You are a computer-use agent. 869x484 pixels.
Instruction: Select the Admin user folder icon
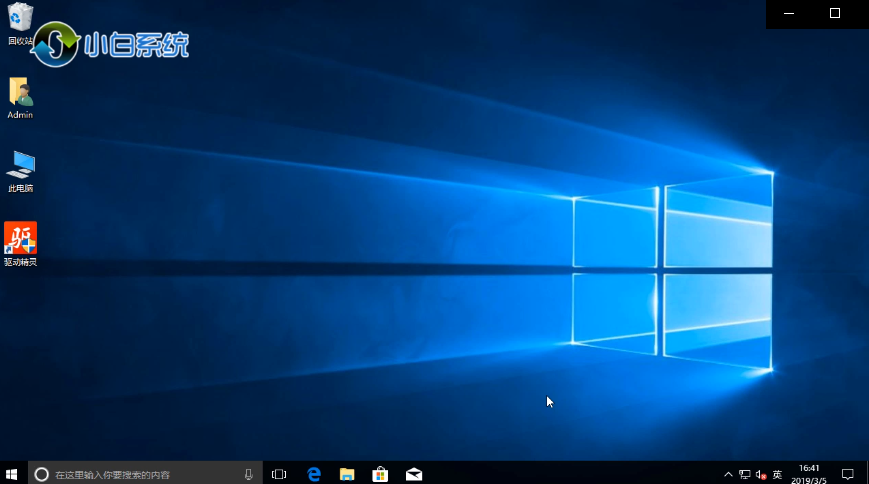tap(20, 93)
